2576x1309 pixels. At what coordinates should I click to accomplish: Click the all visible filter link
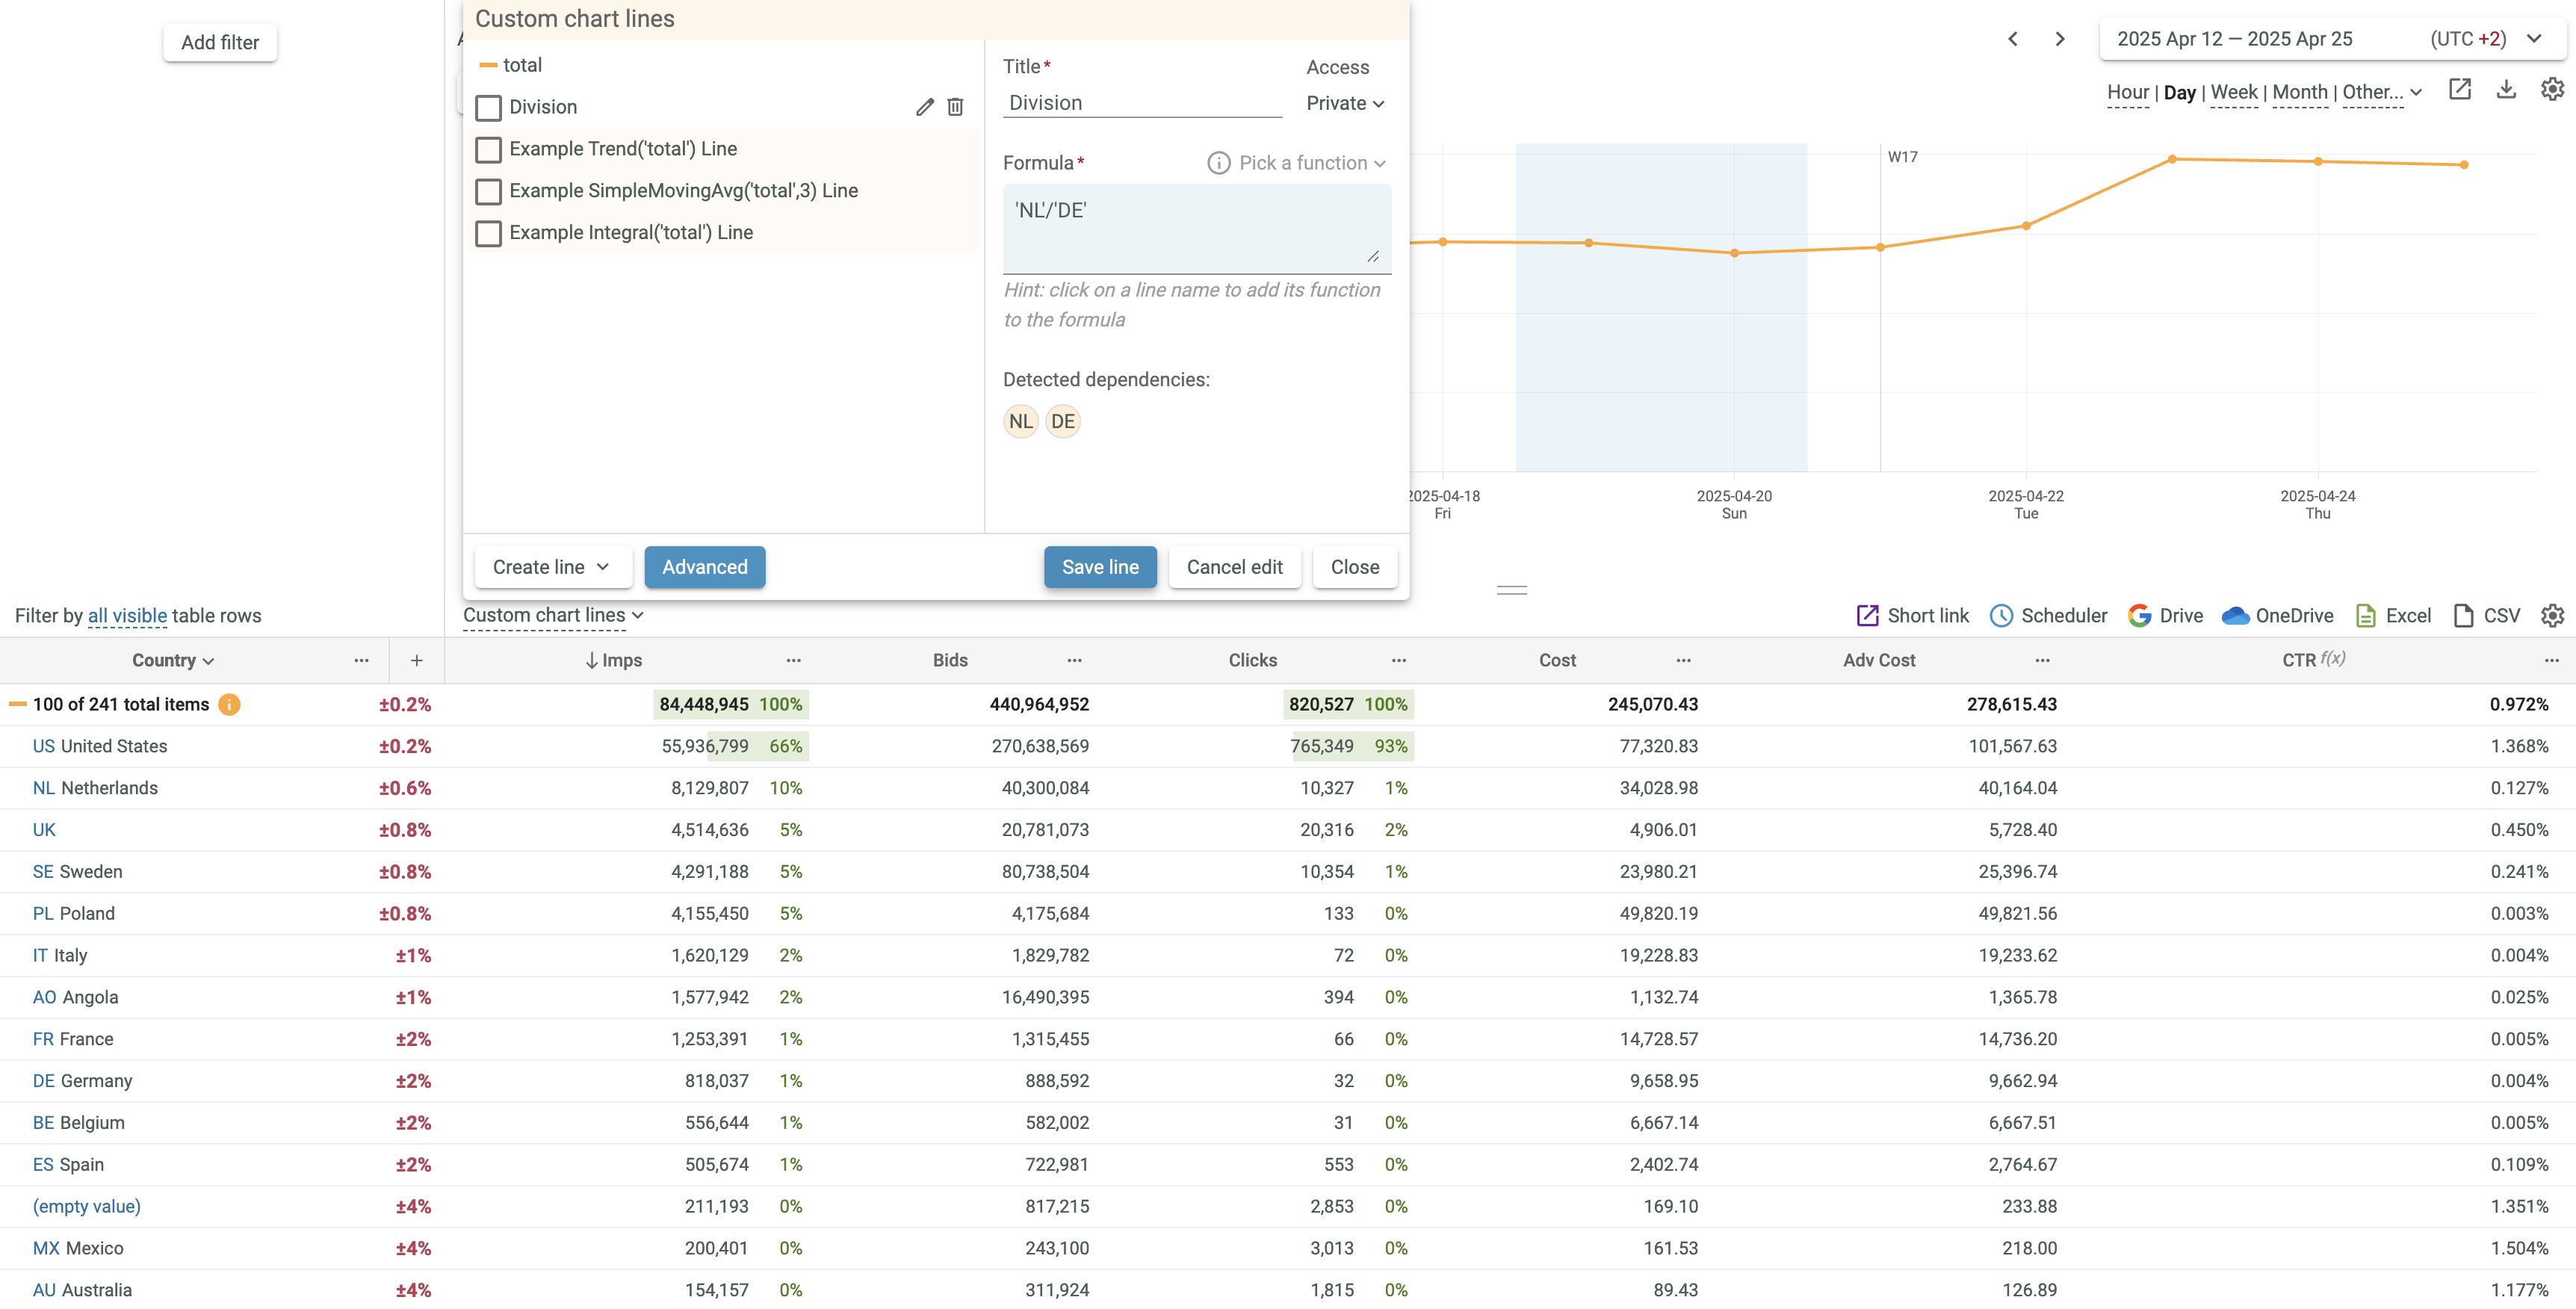click(x=127, y=616)
